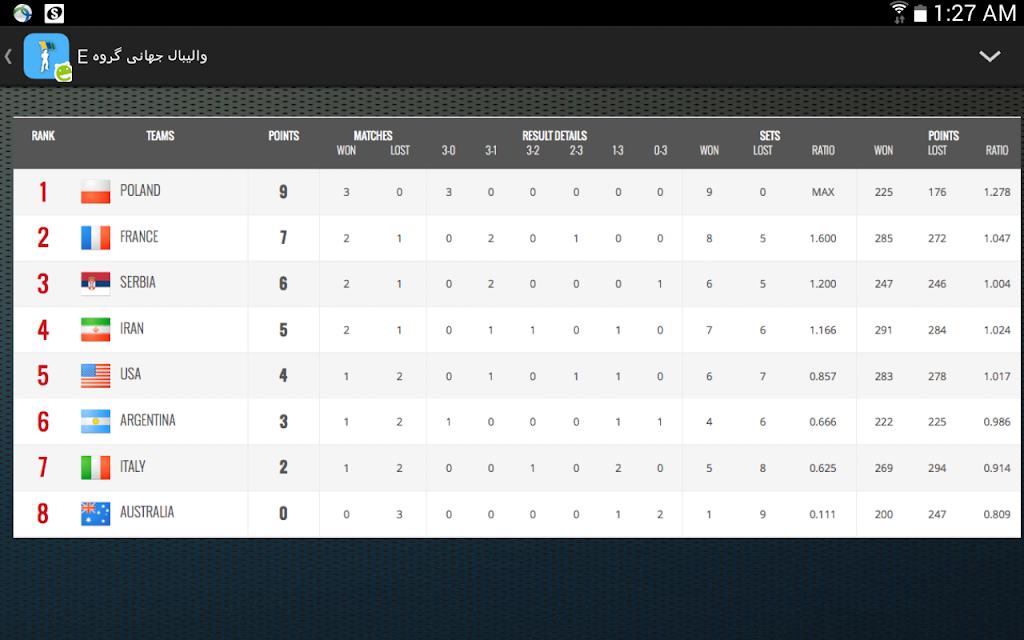
Task: Select Poland's 1.278 points ratio
Action: pyautogui.click(x=997, y=192)
